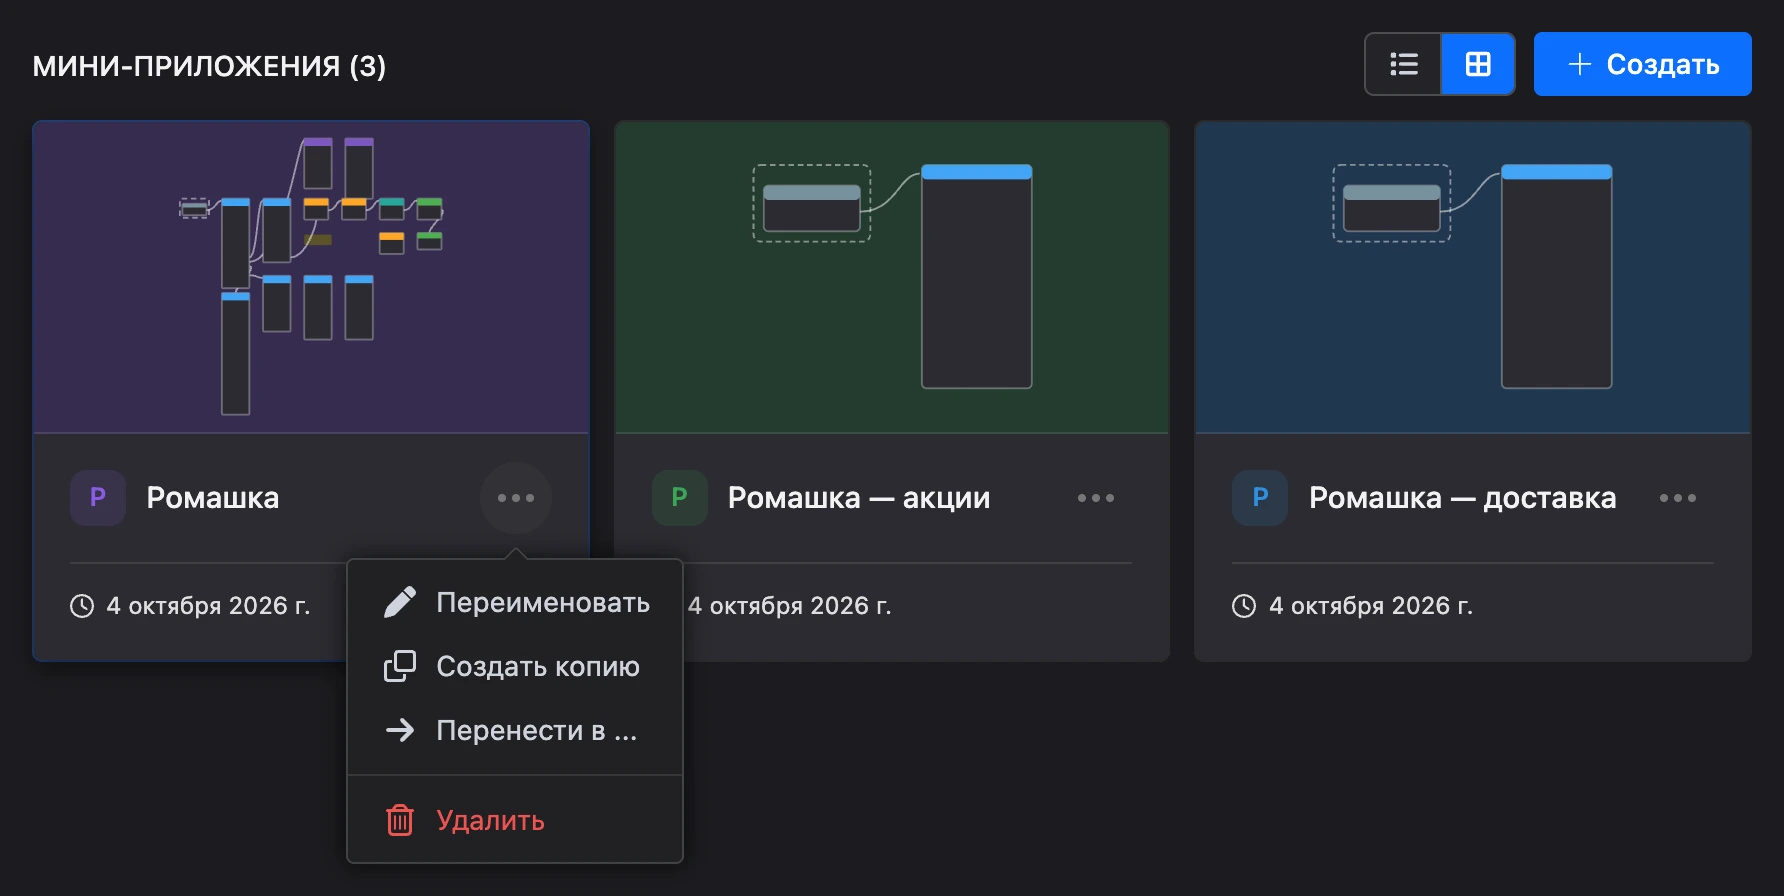Click the МИНИ-ПРИЛОЖЕНИЯ (3) heading

(209, 66)
